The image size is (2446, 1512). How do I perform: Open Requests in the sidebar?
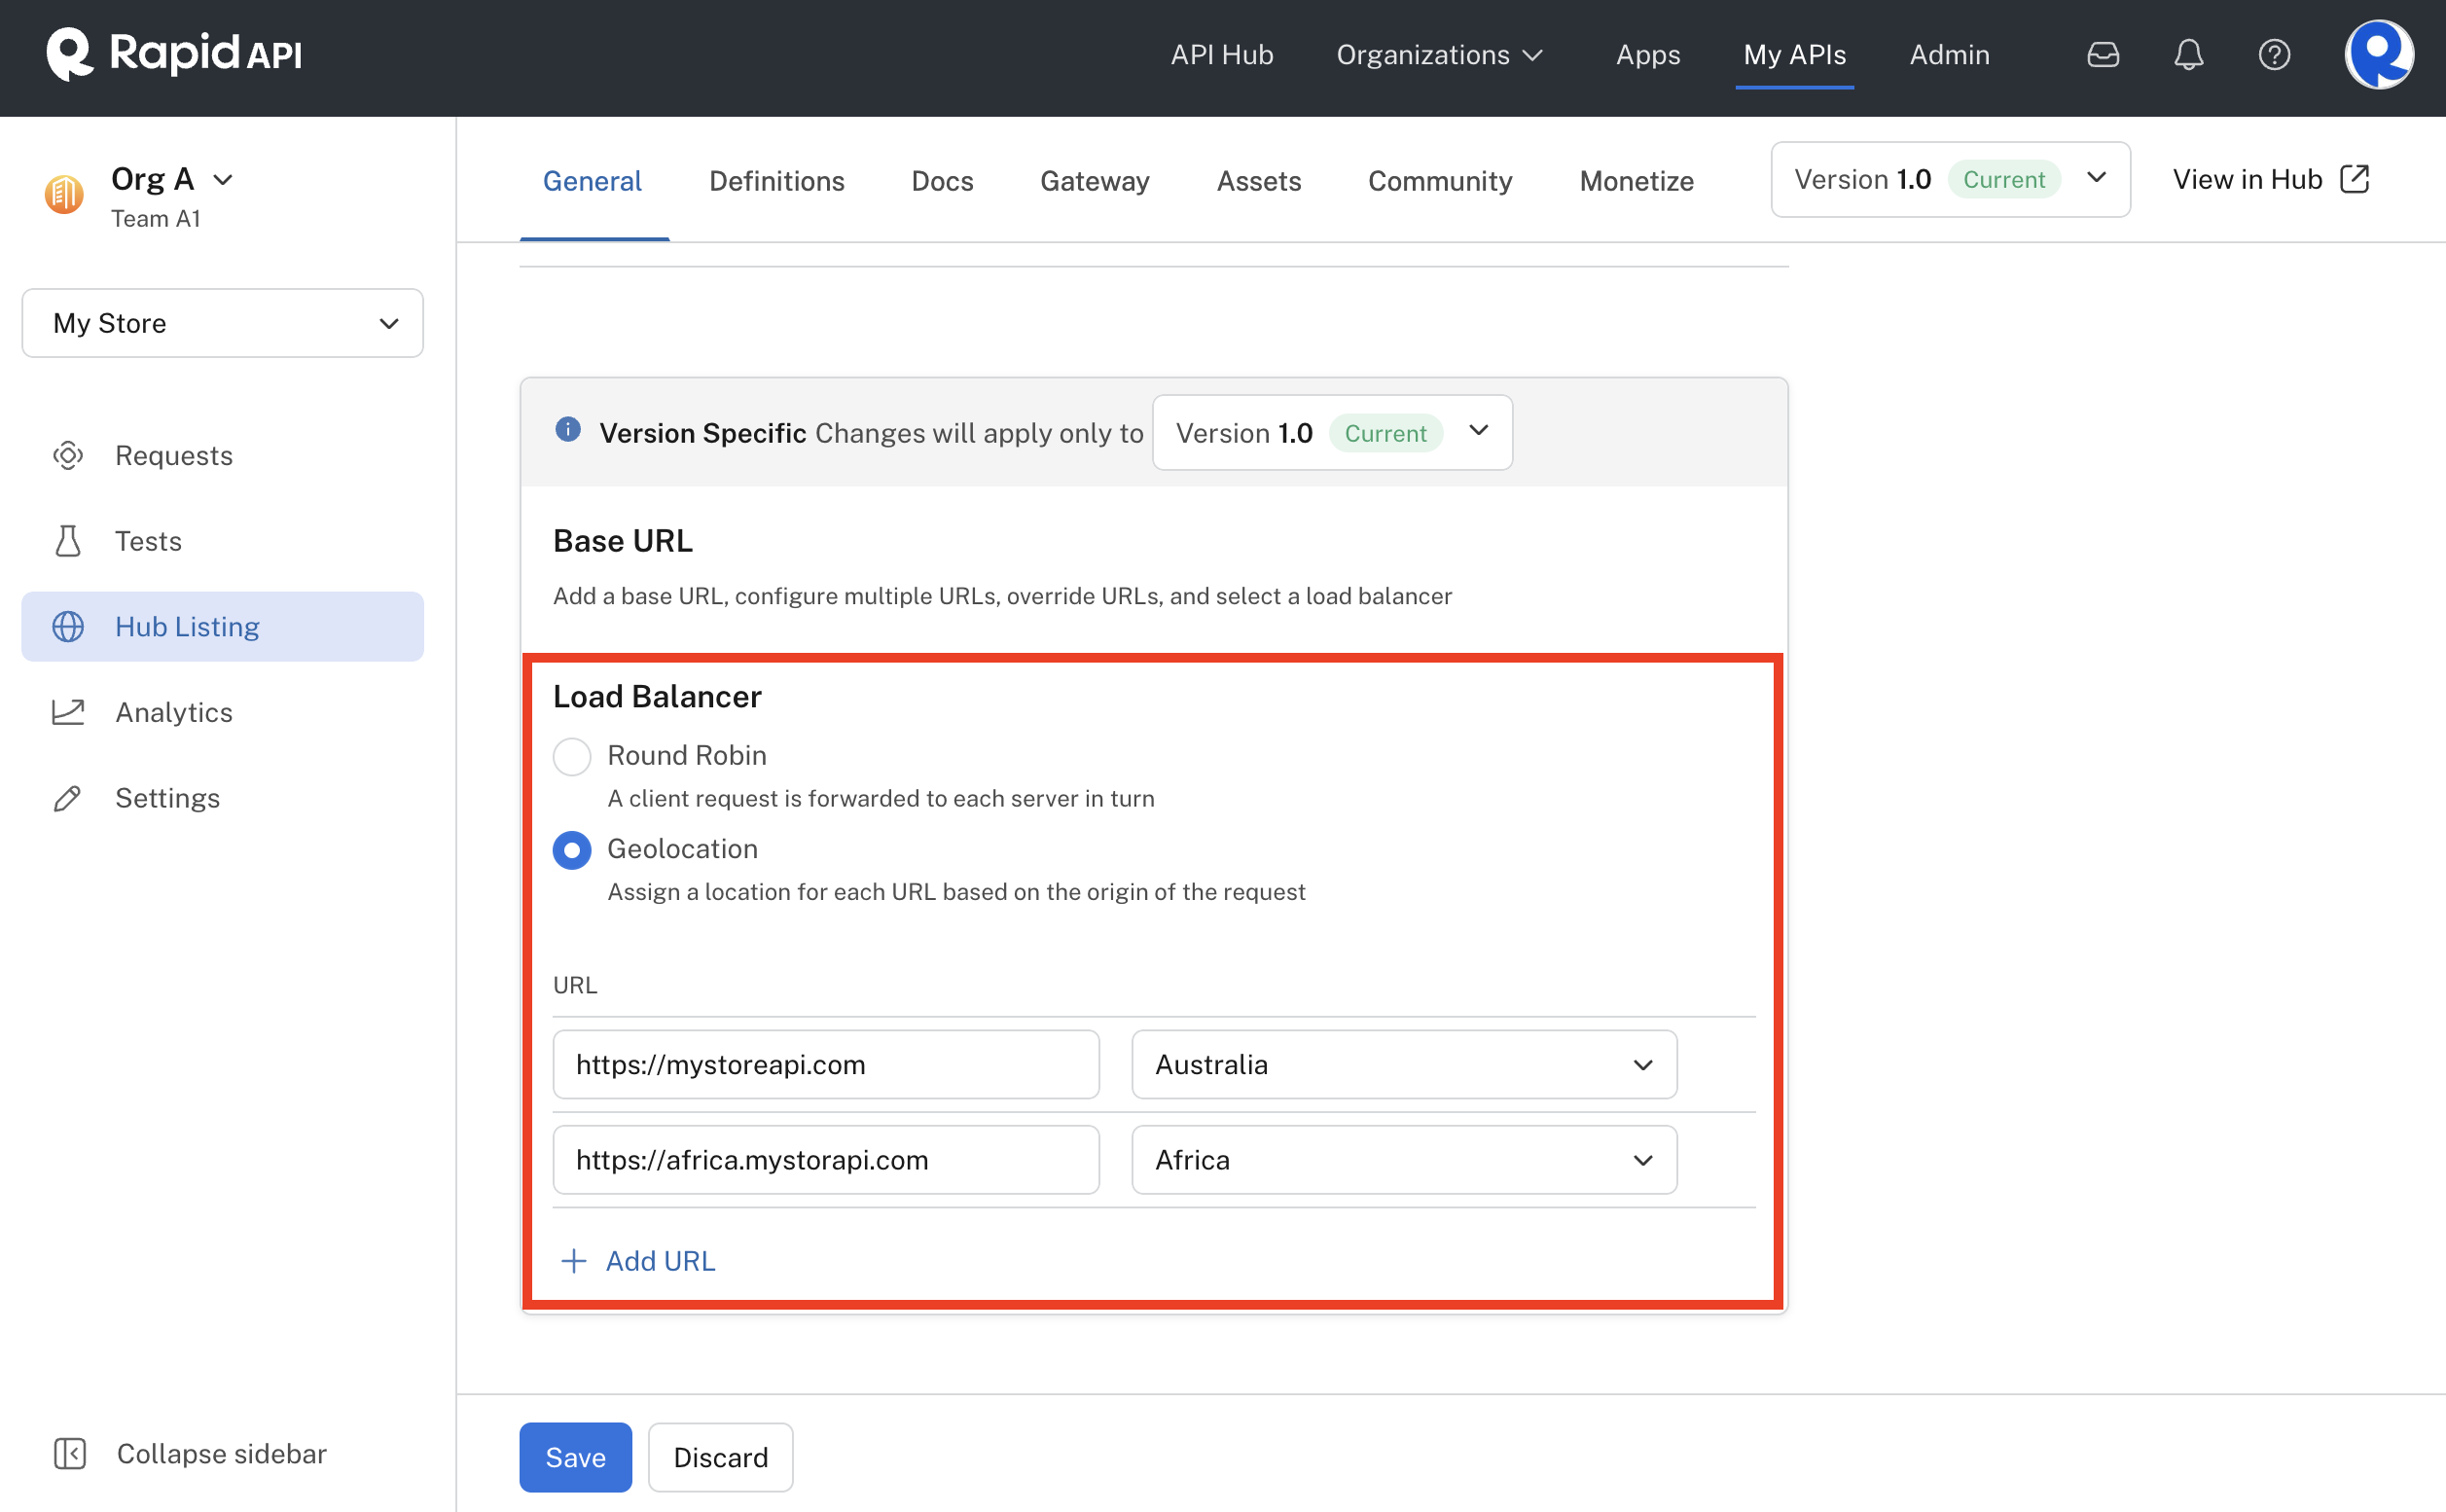pyautogui.click(x=222, y=456)
